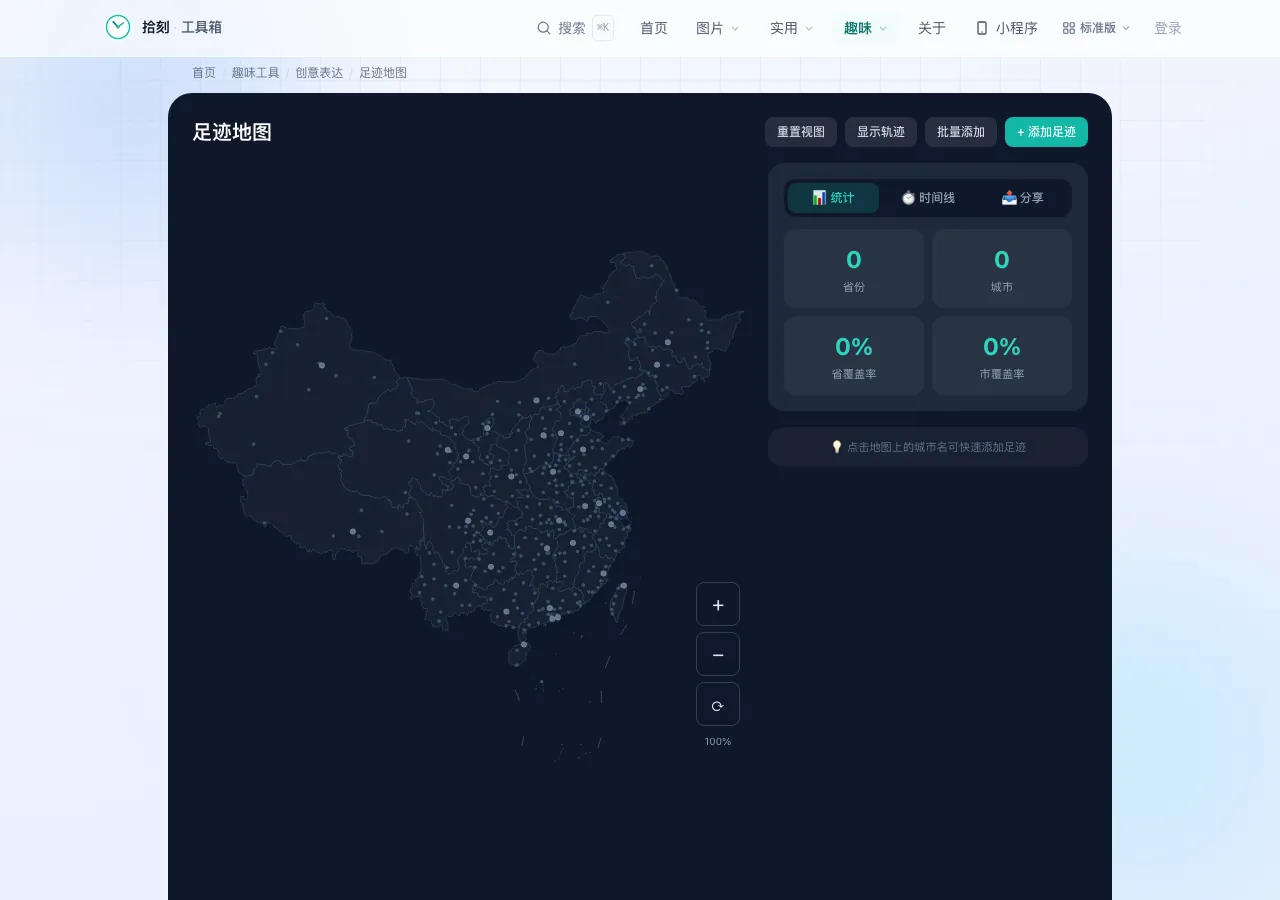Click the phone icon beside 小程序

(x=982, y=28)
